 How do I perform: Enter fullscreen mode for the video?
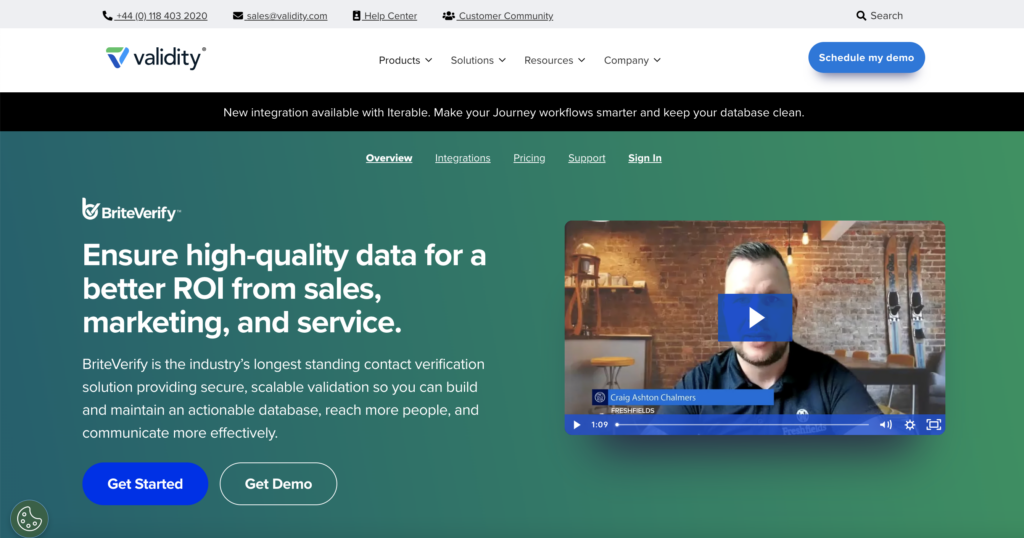(x=934, y=425)
